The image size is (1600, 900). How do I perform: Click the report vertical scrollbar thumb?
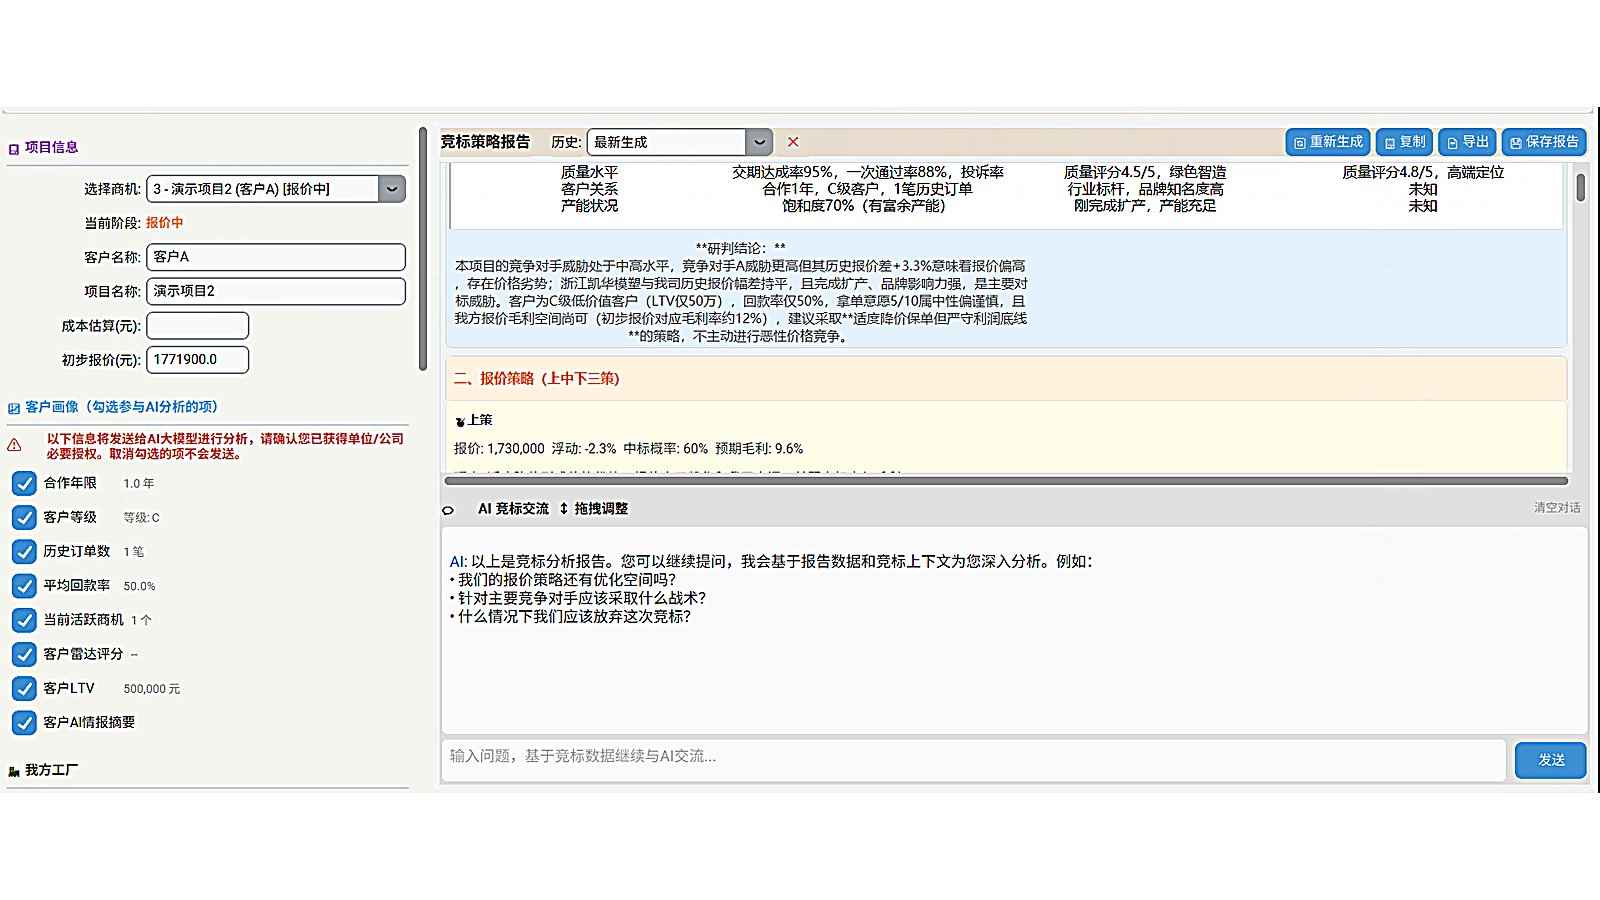click(1580, 187)
